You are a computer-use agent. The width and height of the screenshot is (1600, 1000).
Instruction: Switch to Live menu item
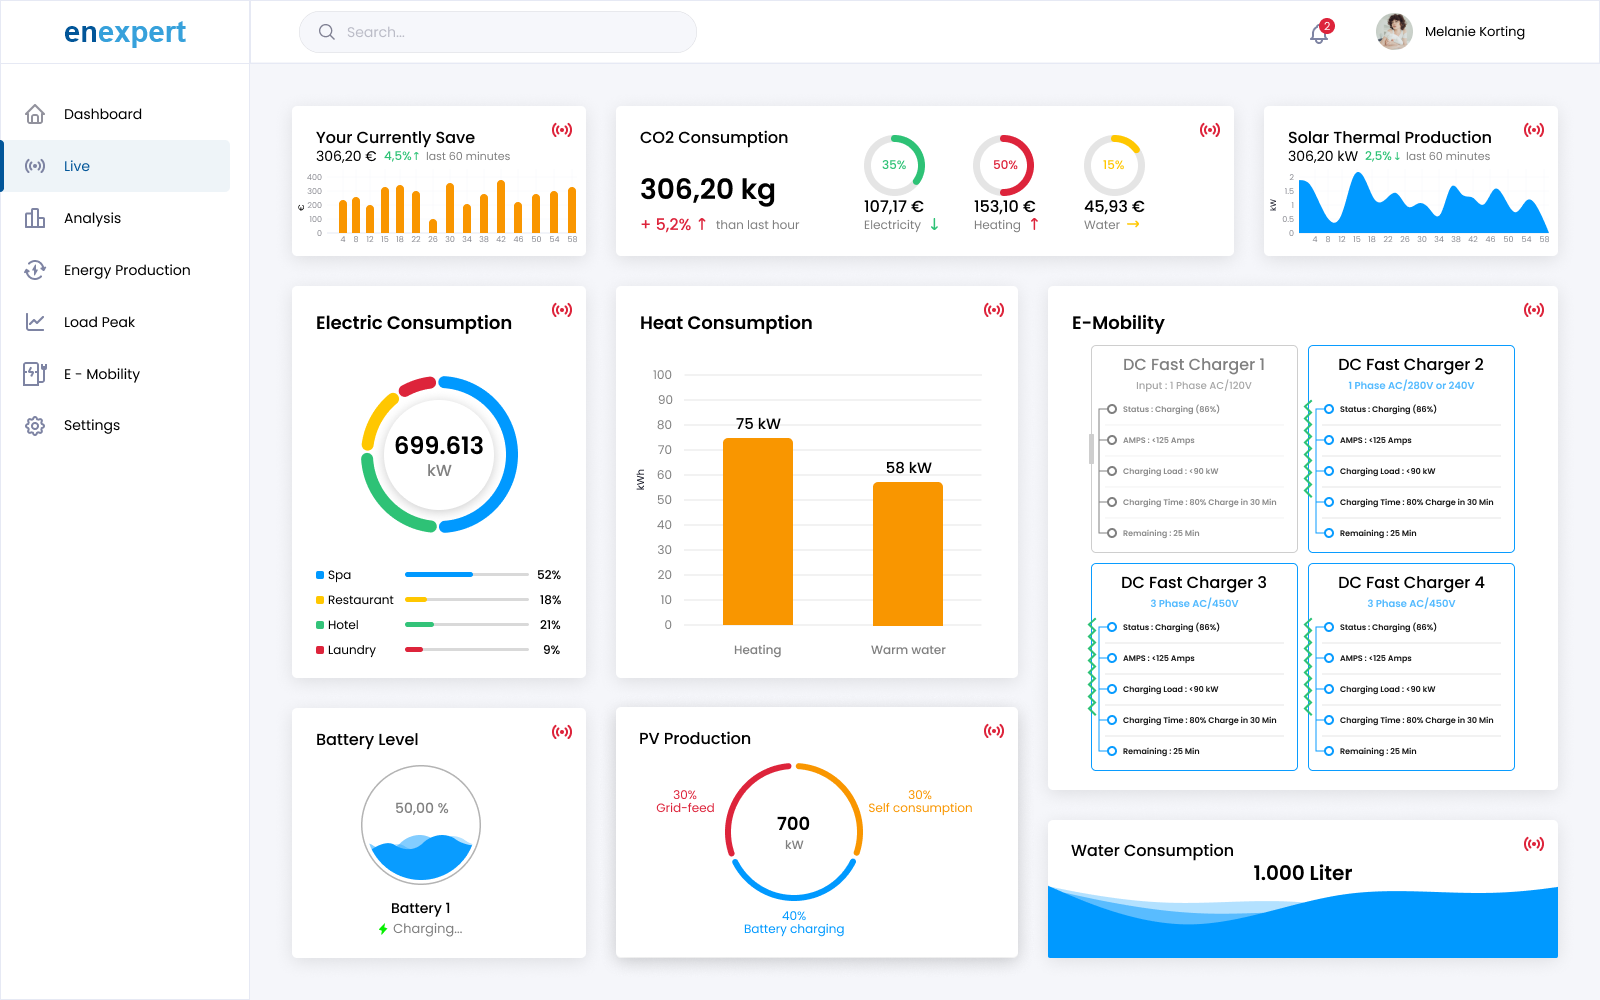pyautogui.click(x=116, y=166)
